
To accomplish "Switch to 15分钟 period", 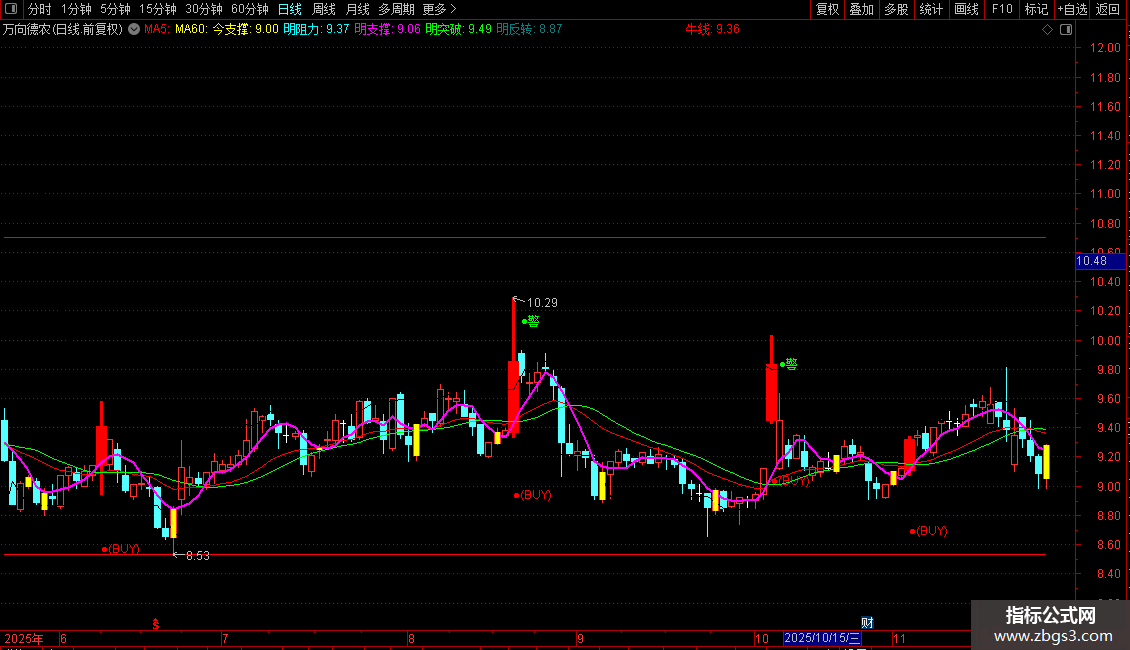I will [x=158, y=9].
